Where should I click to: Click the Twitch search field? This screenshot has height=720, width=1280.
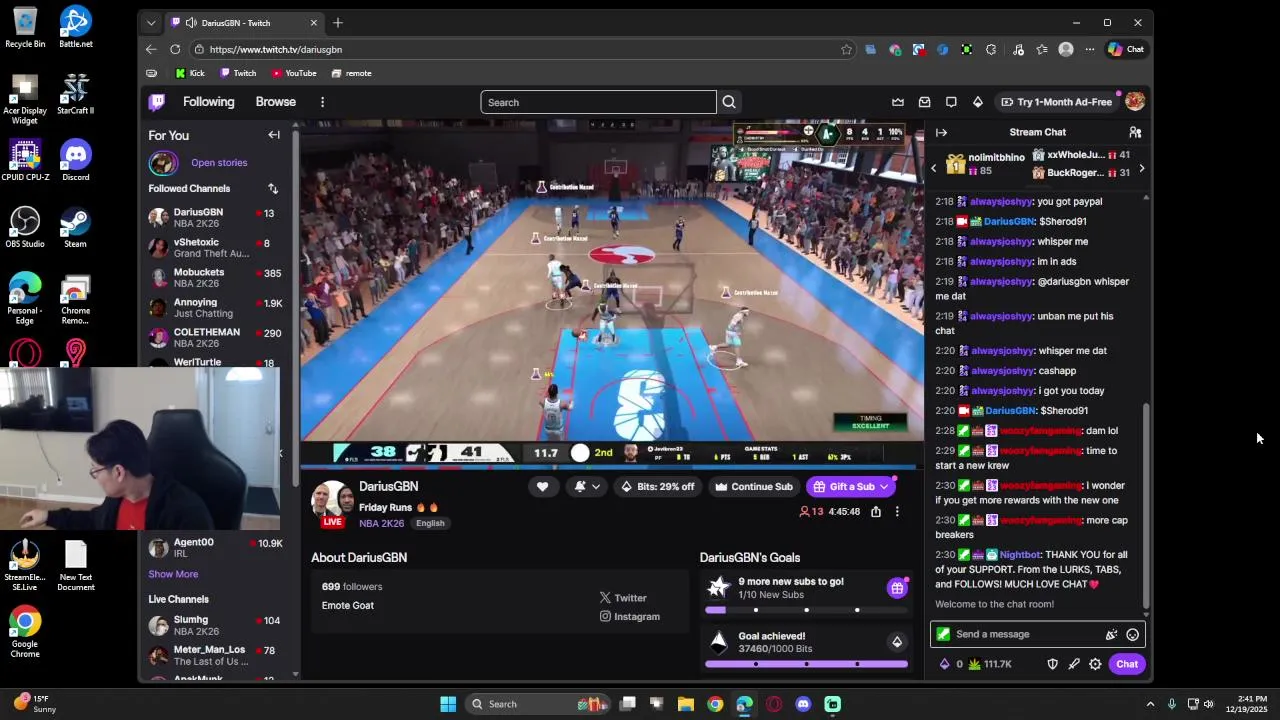pyautogui.click(x=598, y=102)
